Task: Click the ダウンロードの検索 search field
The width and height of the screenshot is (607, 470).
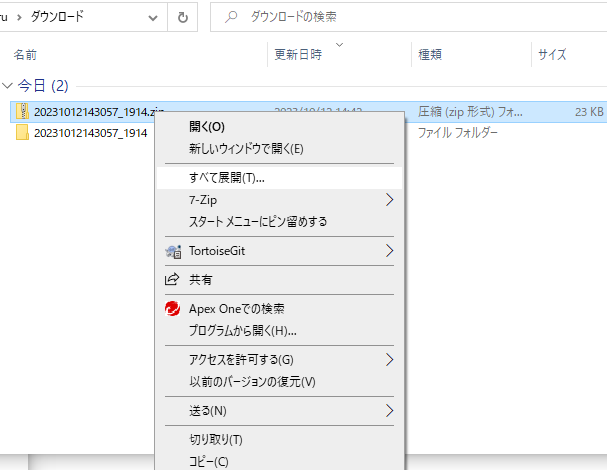Action: 400,17
